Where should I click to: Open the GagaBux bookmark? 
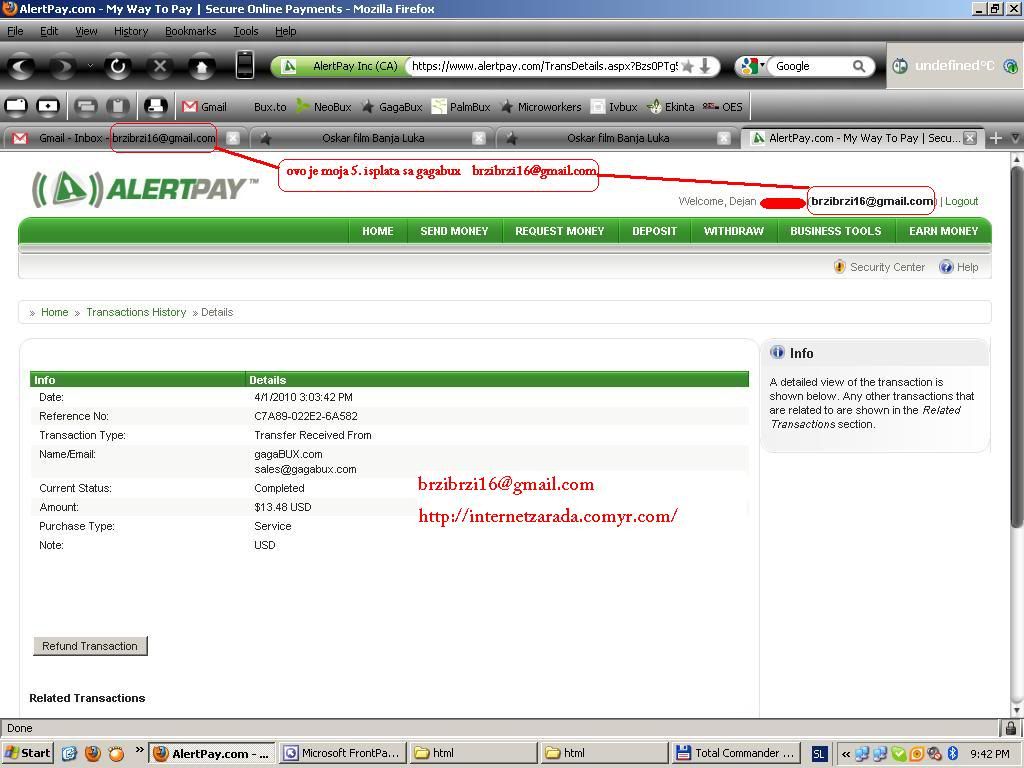392,106
